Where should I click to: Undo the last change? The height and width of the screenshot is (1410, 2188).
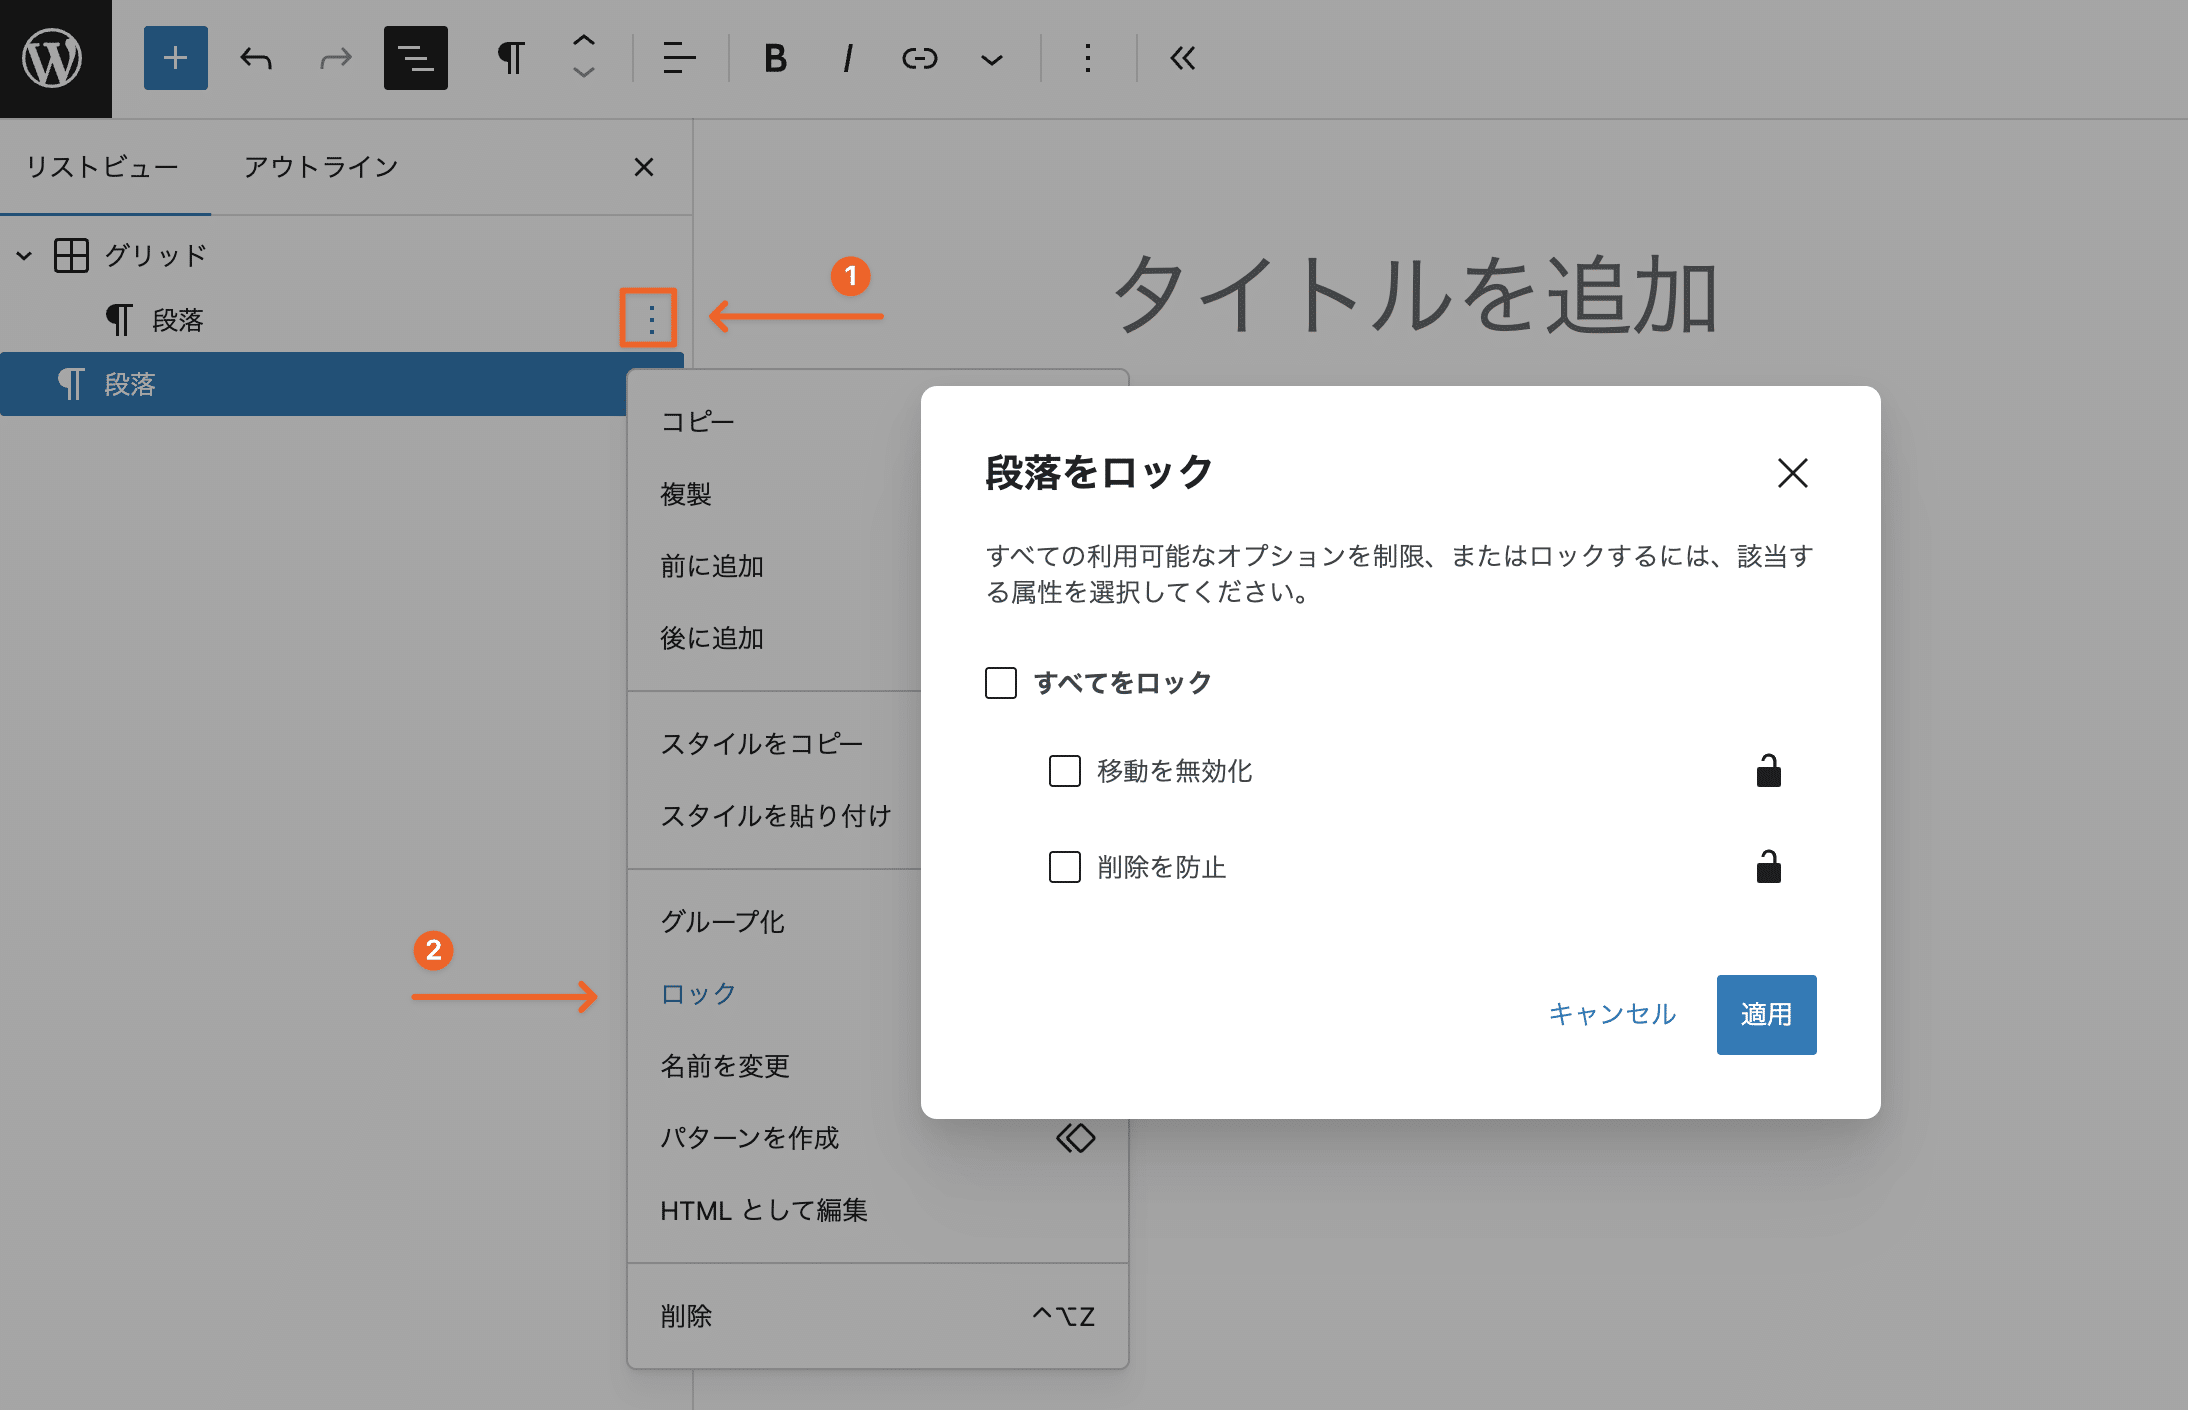tap(256, 58)
